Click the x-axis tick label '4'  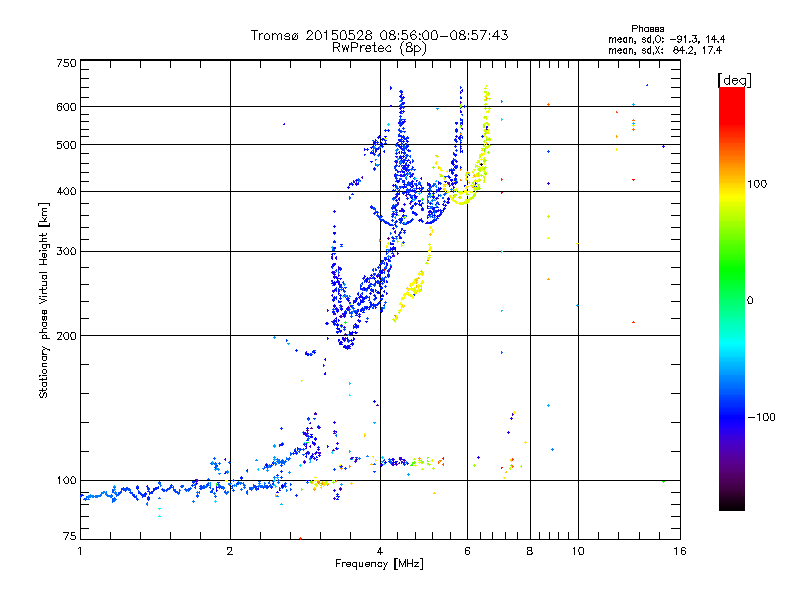tap(380, 551)
